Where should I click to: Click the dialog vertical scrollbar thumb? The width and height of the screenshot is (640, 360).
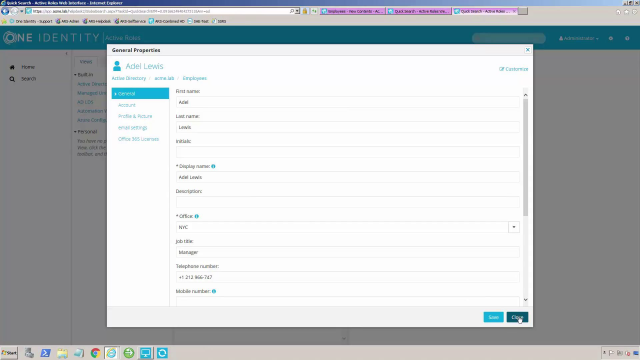pyautogui.click(x=525, y=157)
